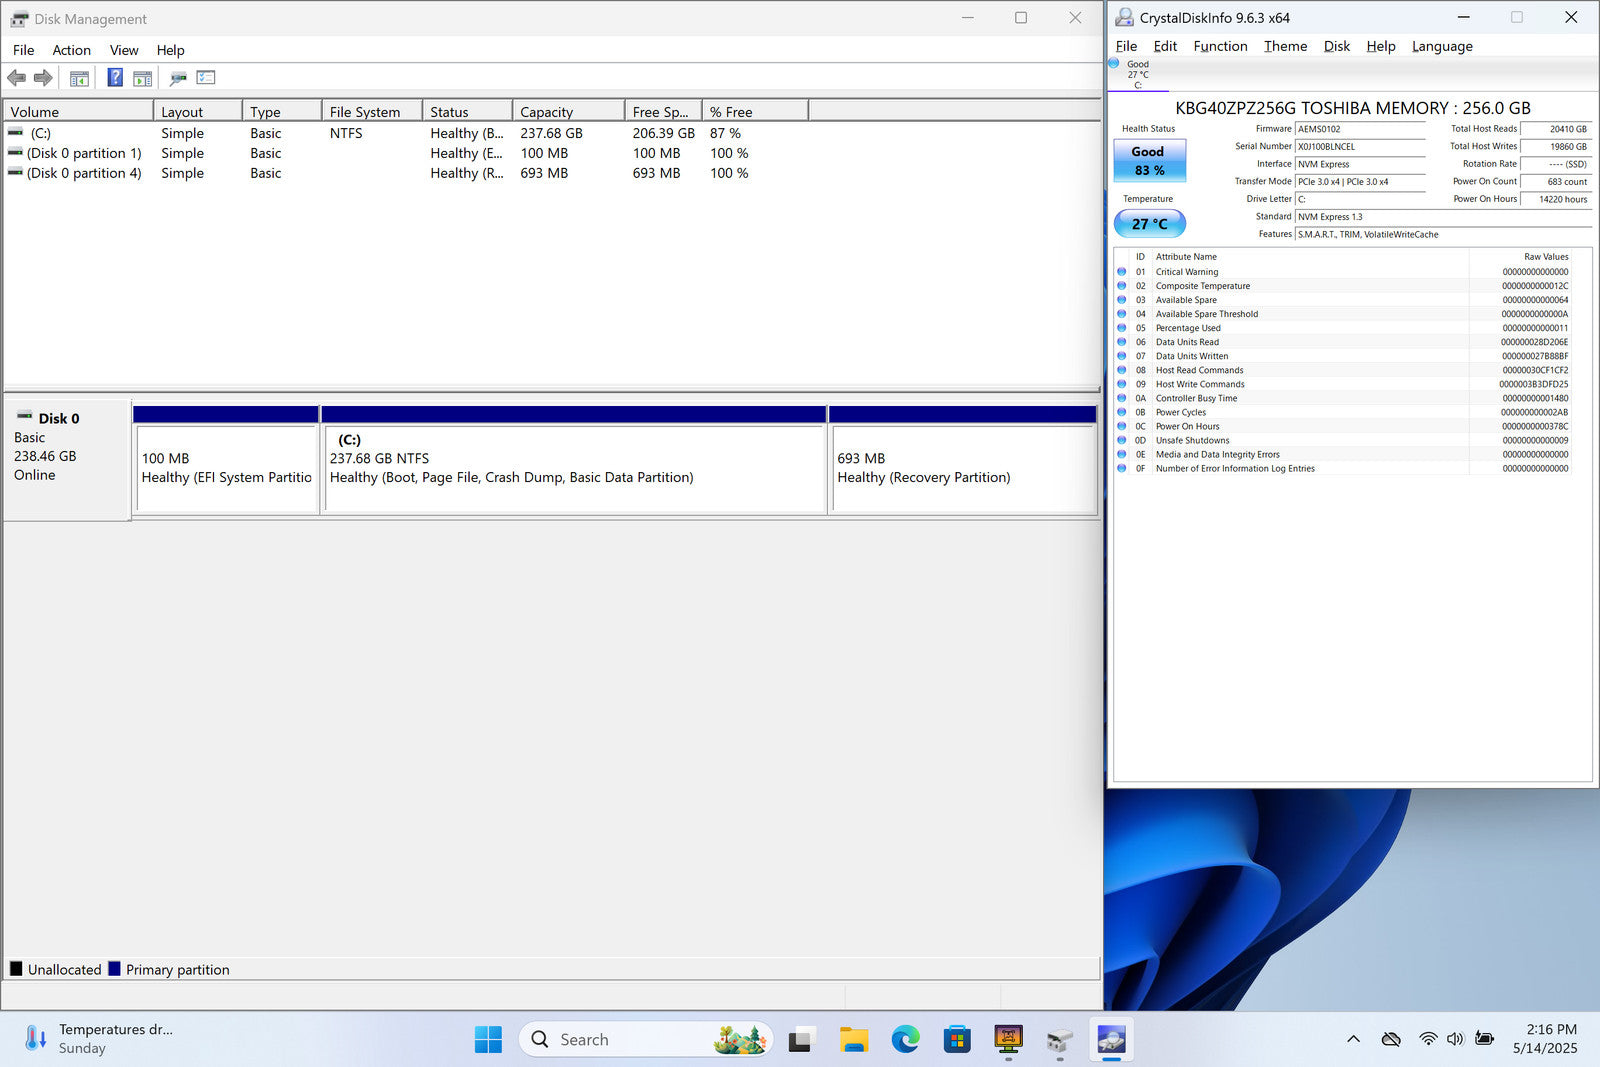Open the Theme menu in CrystalDiskInfo
1600x1067 pixels.
coord(1285,46)
